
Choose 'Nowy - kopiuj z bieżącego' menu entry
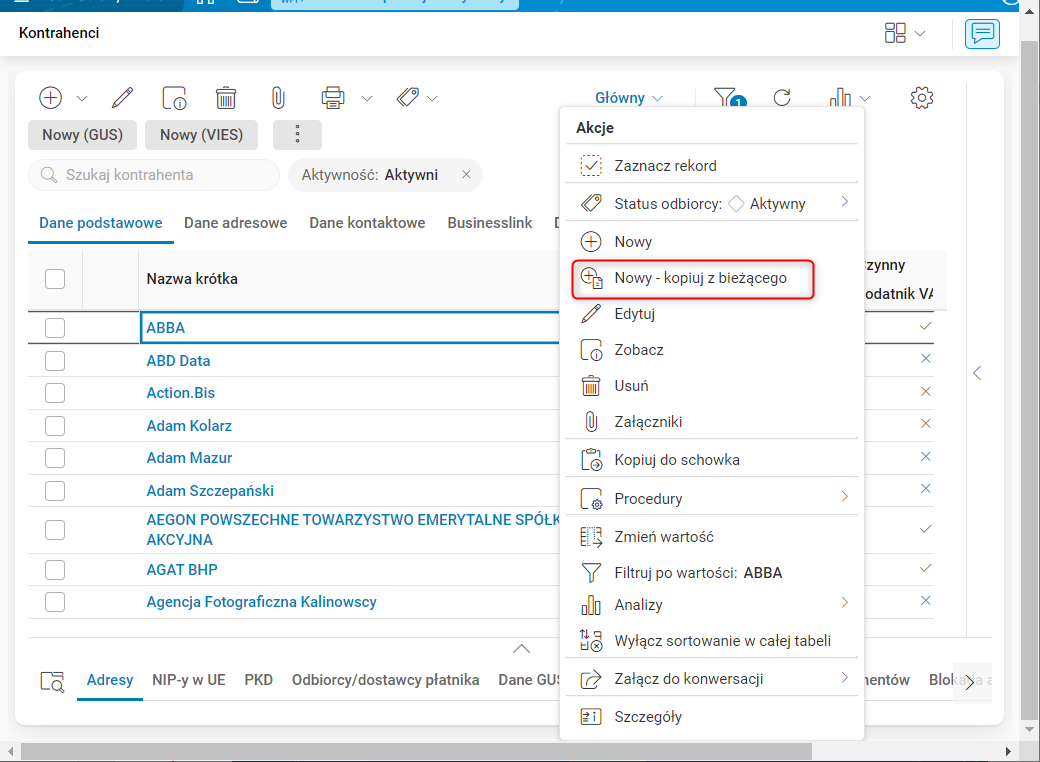click(x=700, y=278)
